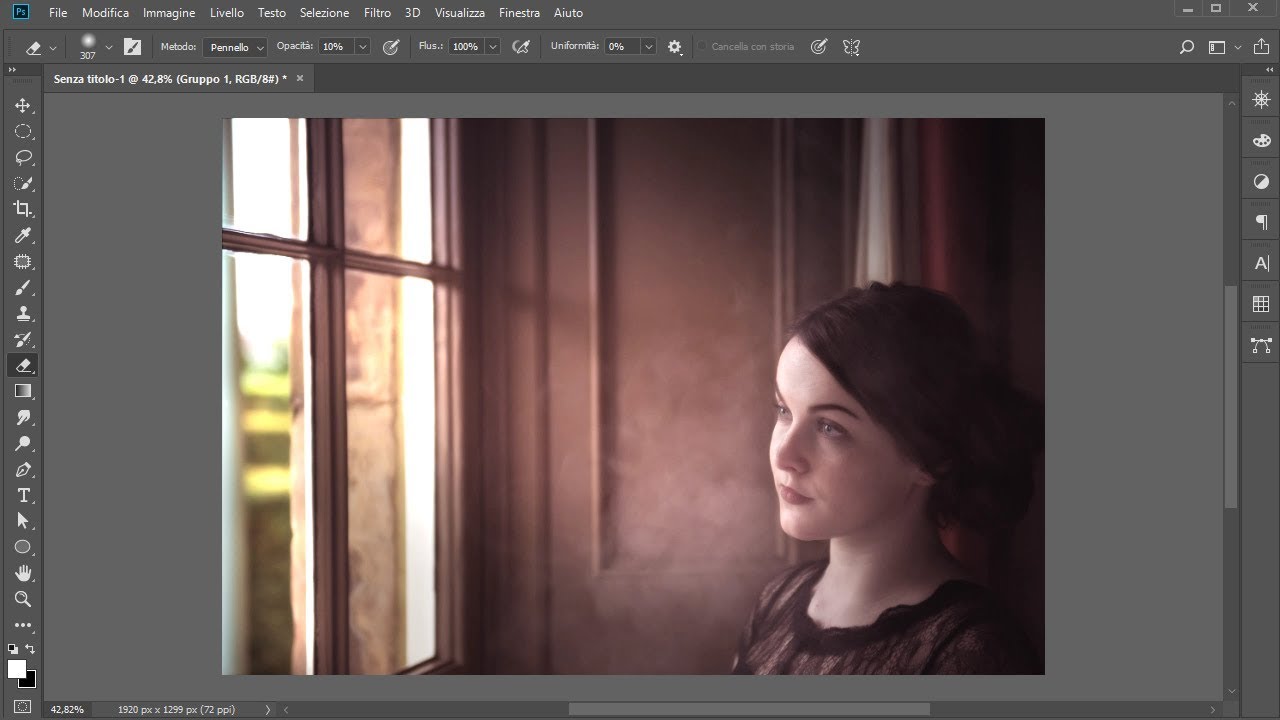1280x720 pixels.
Task: Open the Livello menu
Action: pyautogui.click(x=227, y=13)
